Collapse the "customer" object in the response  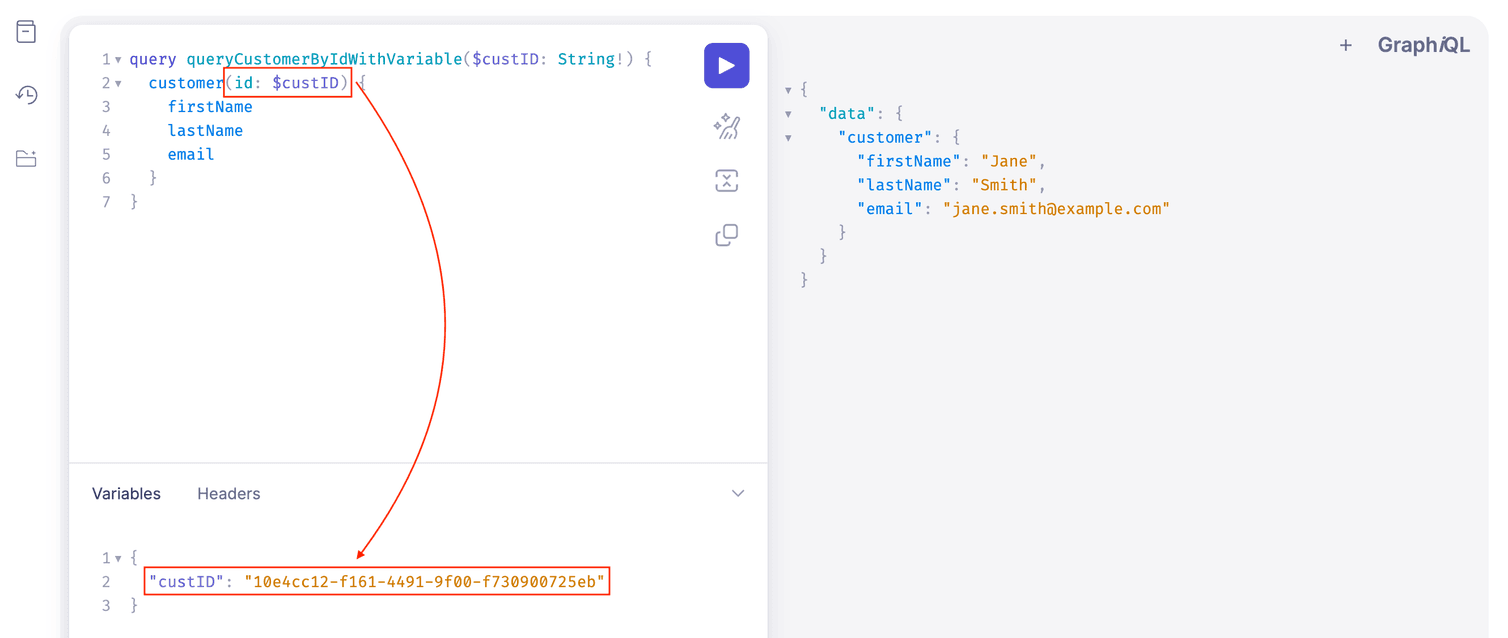coord(789,137)
